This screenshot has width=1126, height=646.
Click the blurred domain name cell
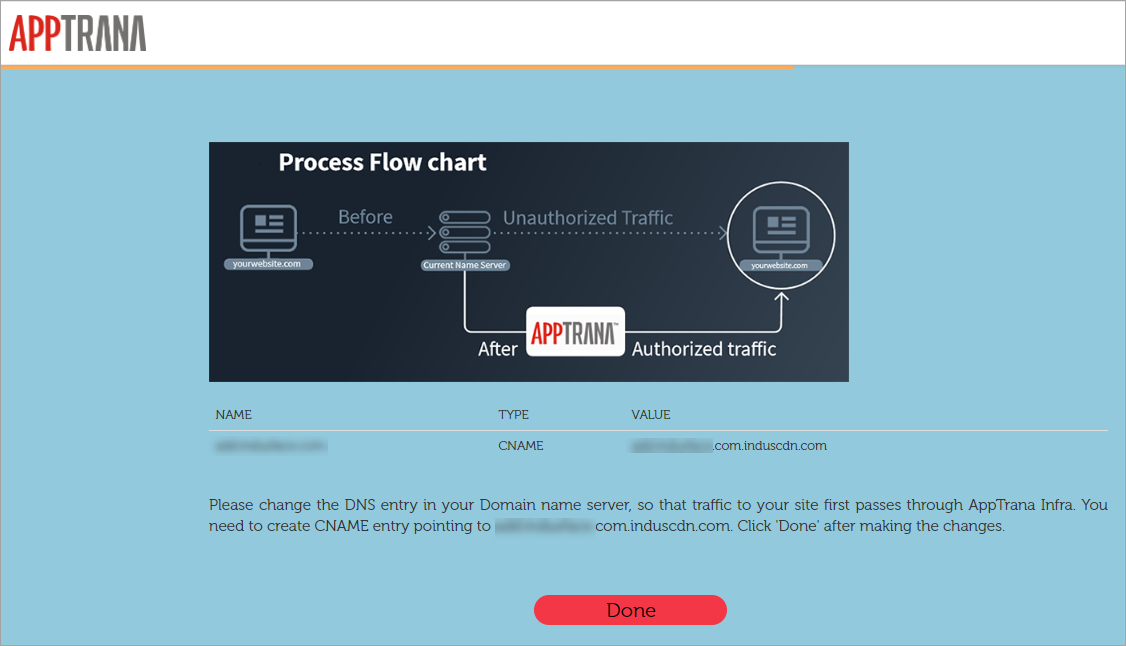pyautogui.click(x=271, y=446)
